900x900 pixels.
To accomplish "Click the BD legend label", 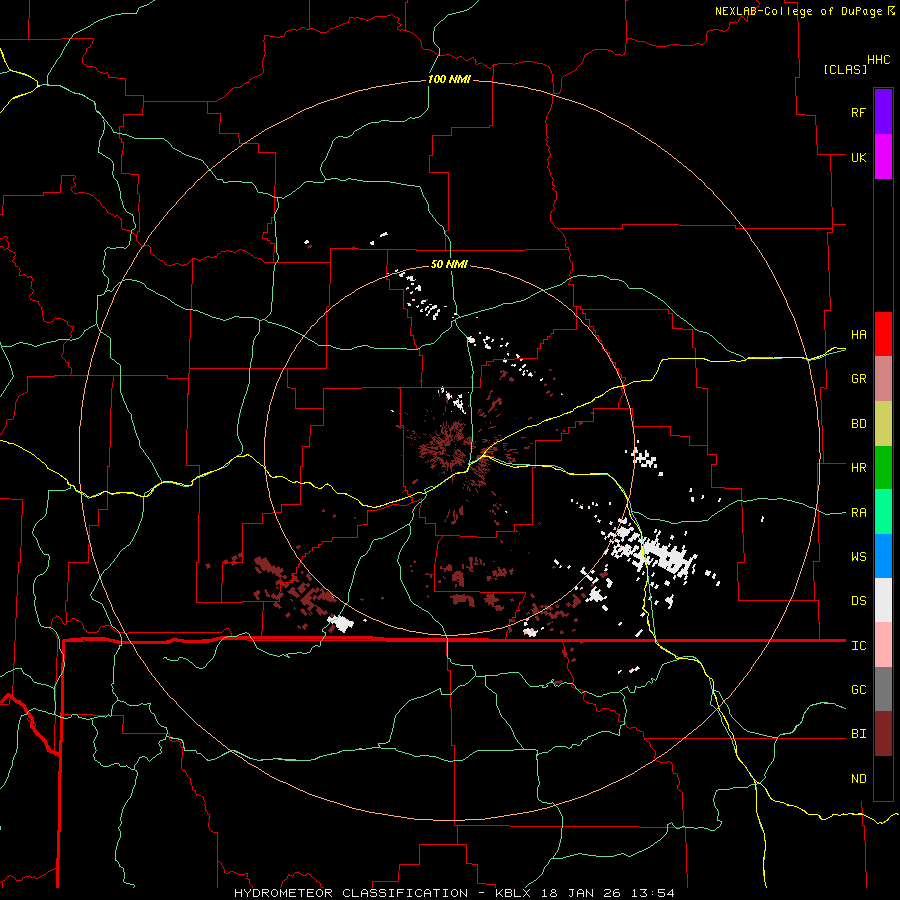I will pyautogui.click(x=858, y=424).
